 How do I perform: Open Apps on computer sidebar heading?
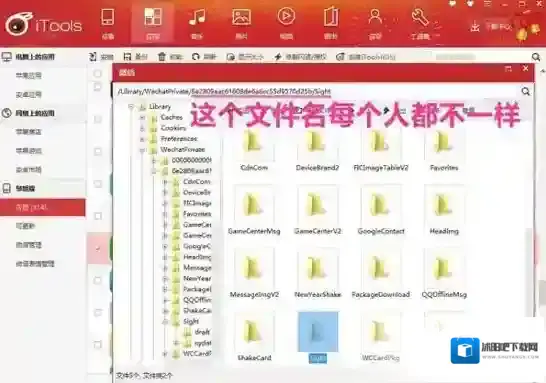coord(35,56)
